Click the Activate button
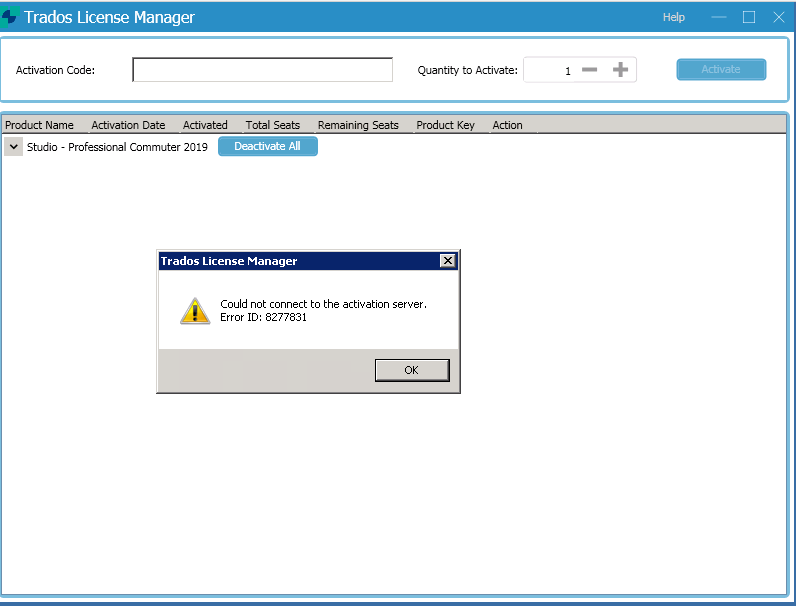796x606 pixels. point(721,70)
